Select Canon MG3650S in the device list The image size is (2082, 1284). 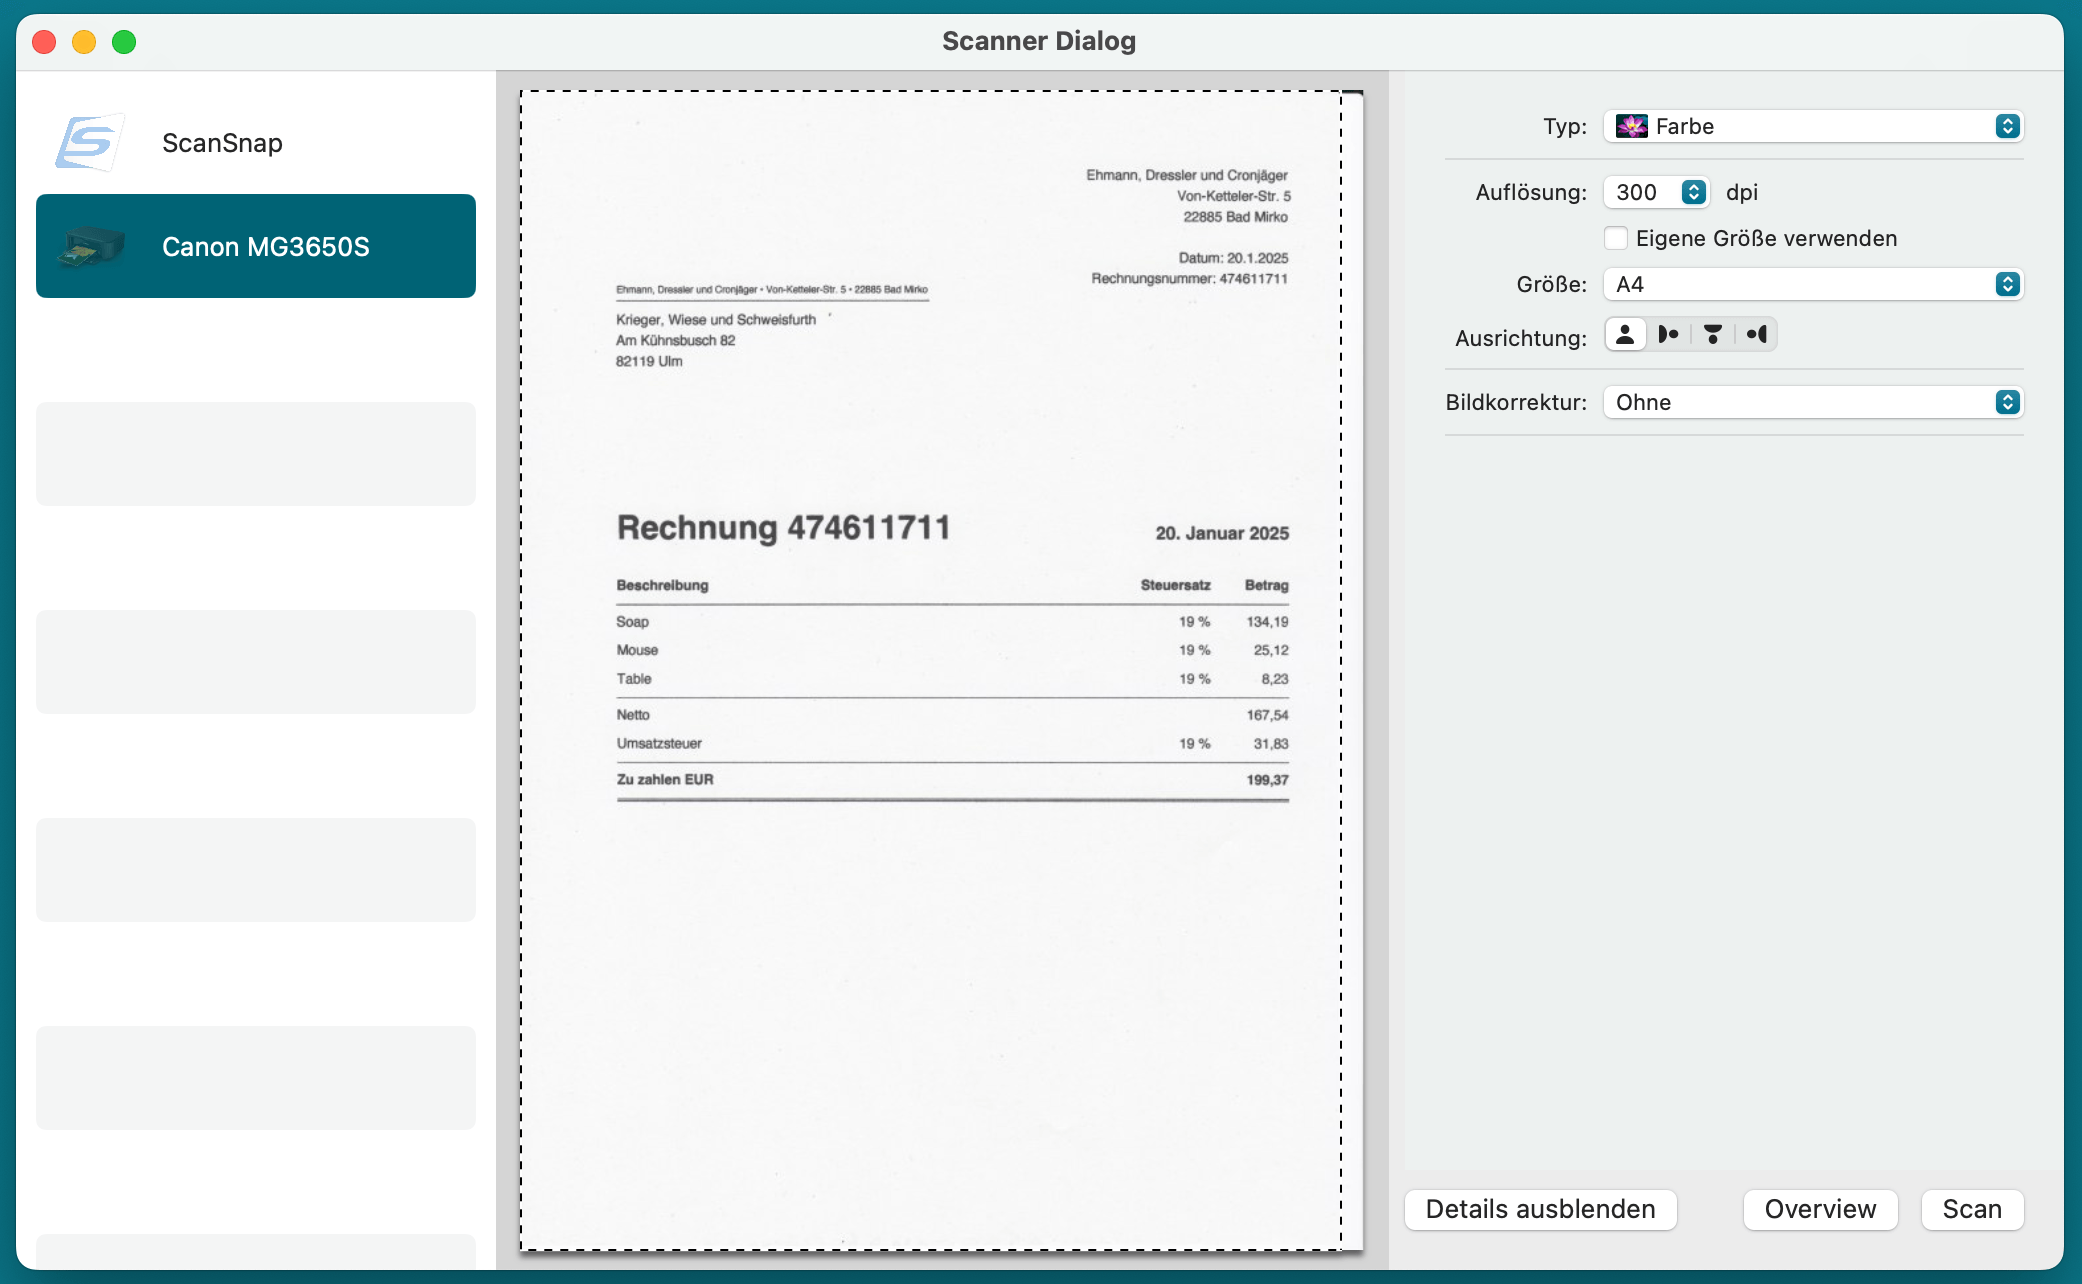click(265, 246)
